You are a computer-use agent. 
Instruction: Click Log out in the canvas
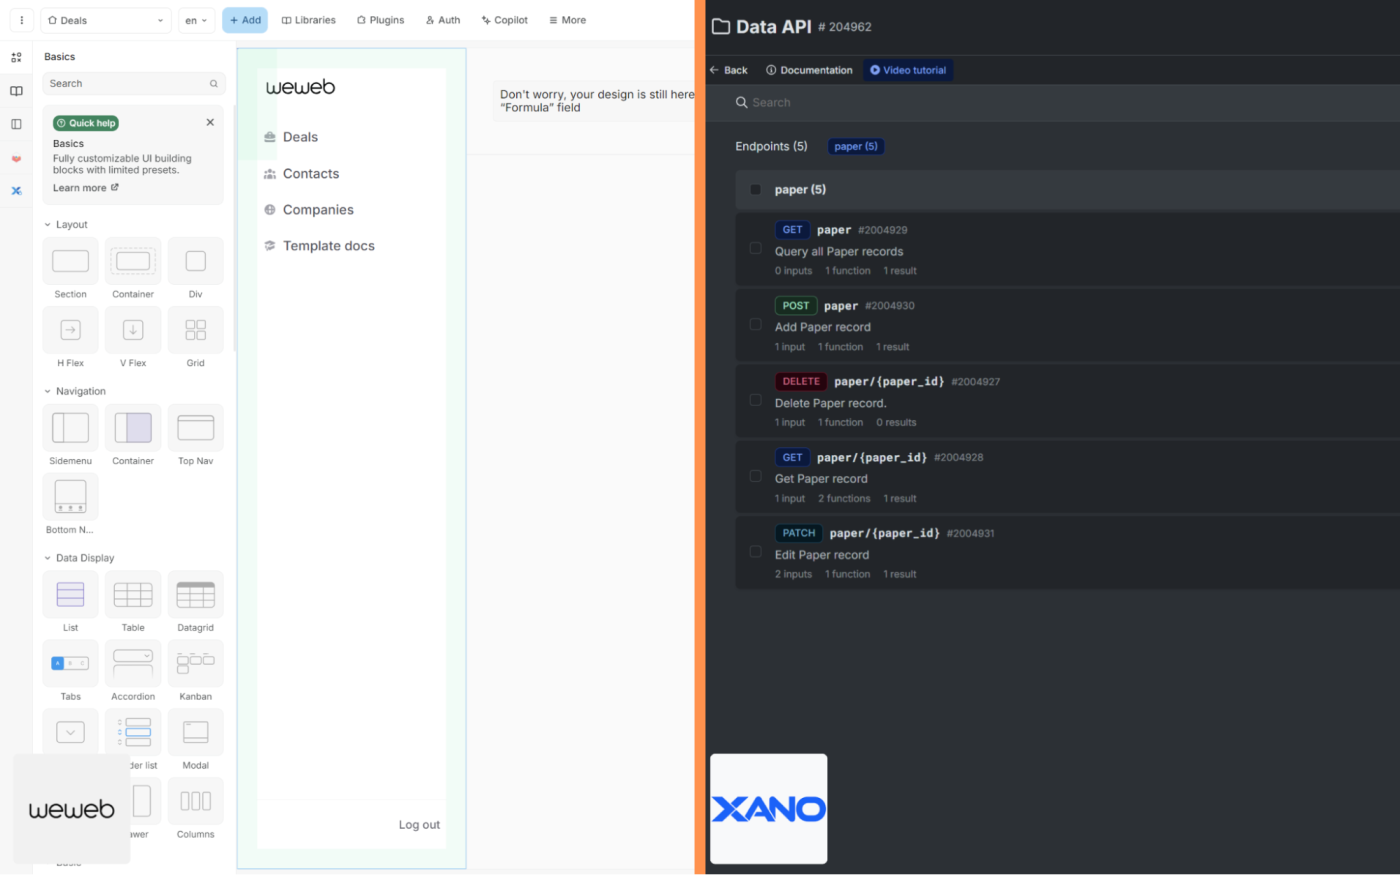[x=419, y=825]
